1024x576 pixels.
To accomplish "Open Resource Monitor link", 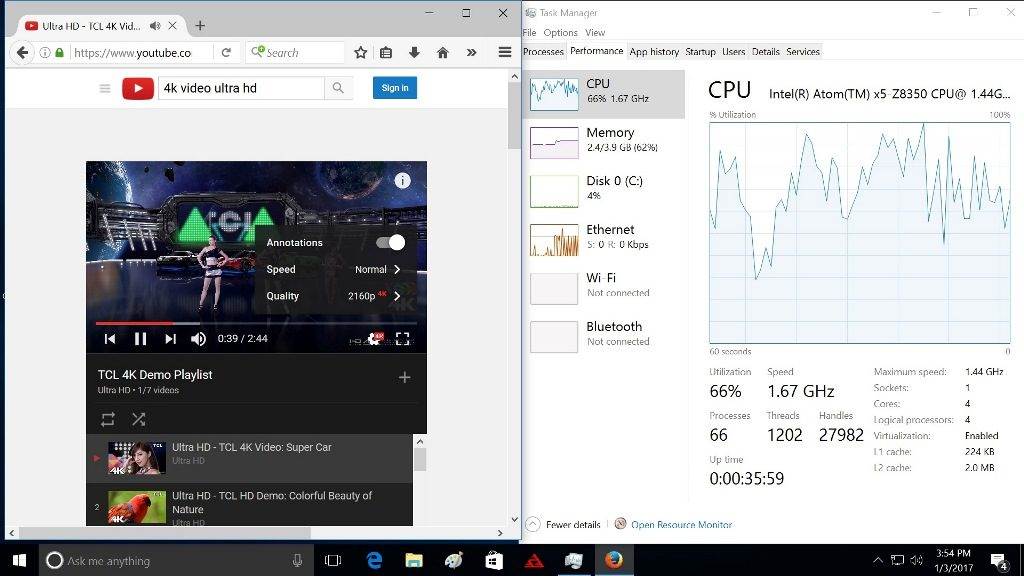I will tap(681, 524).
